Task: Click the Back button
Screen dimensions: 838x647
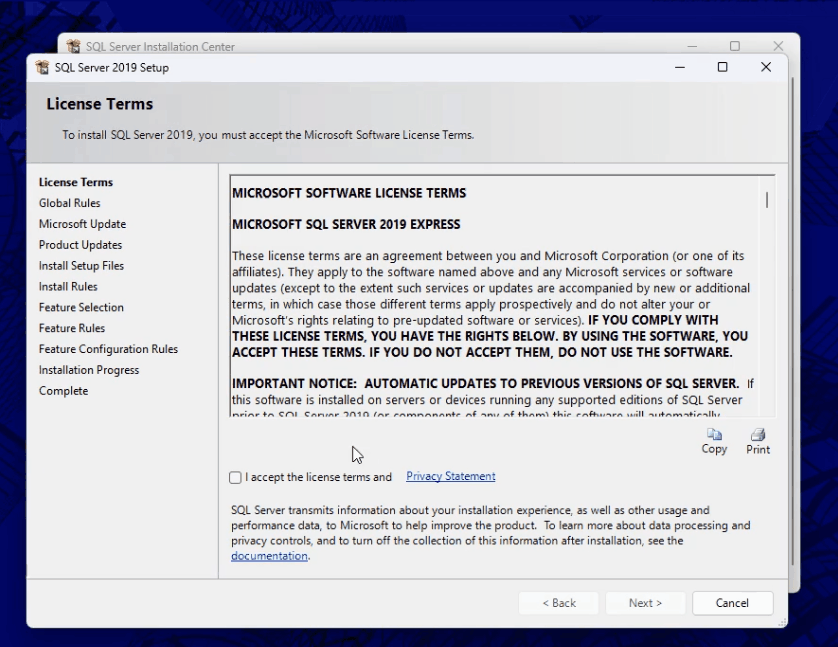Action: pyautogui.click(x=558, y=603)
